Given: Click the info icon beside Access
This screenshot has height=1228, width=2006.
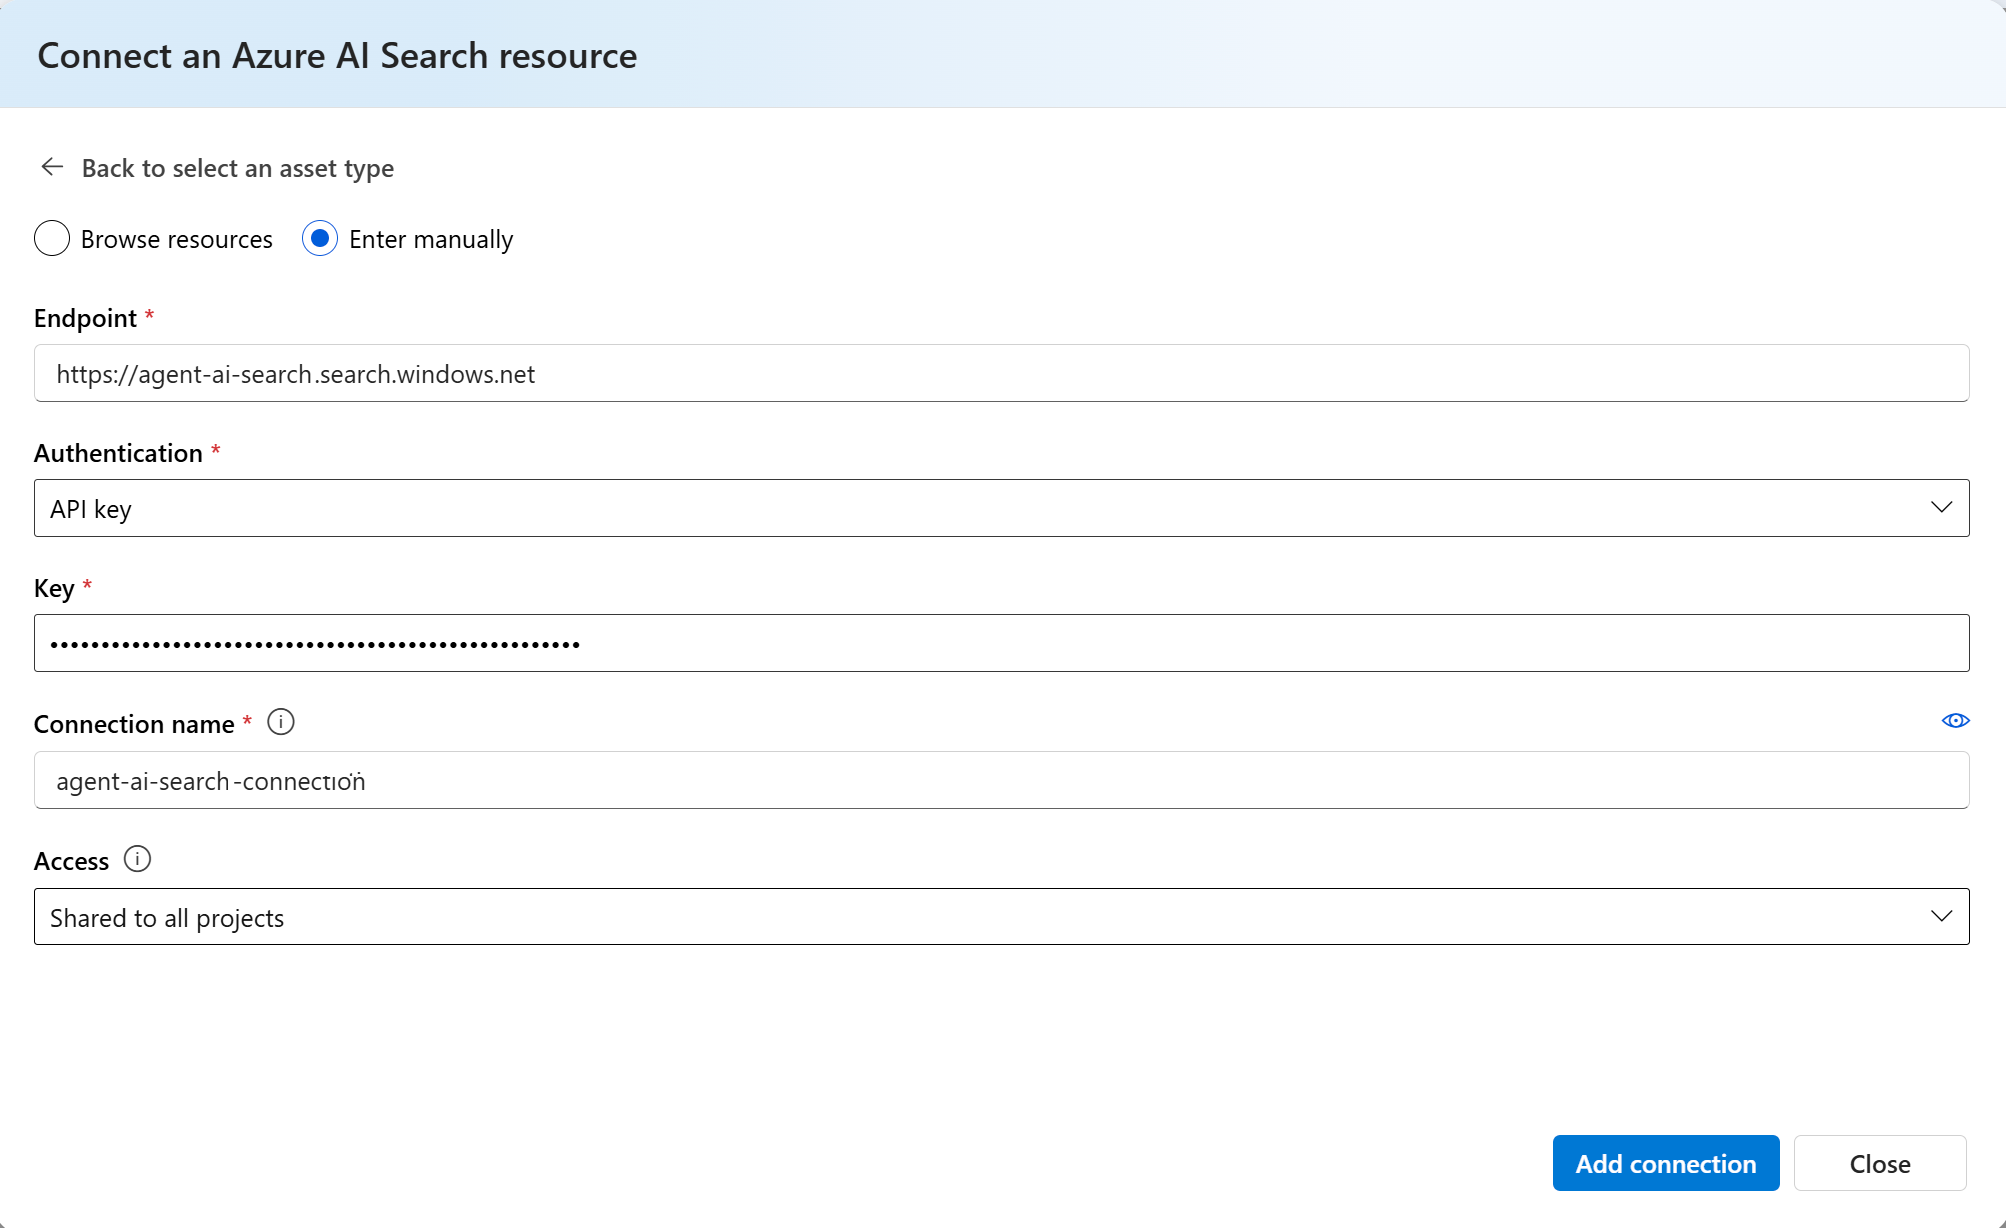Looking at the screenshot, I should (x=137, y=859).
